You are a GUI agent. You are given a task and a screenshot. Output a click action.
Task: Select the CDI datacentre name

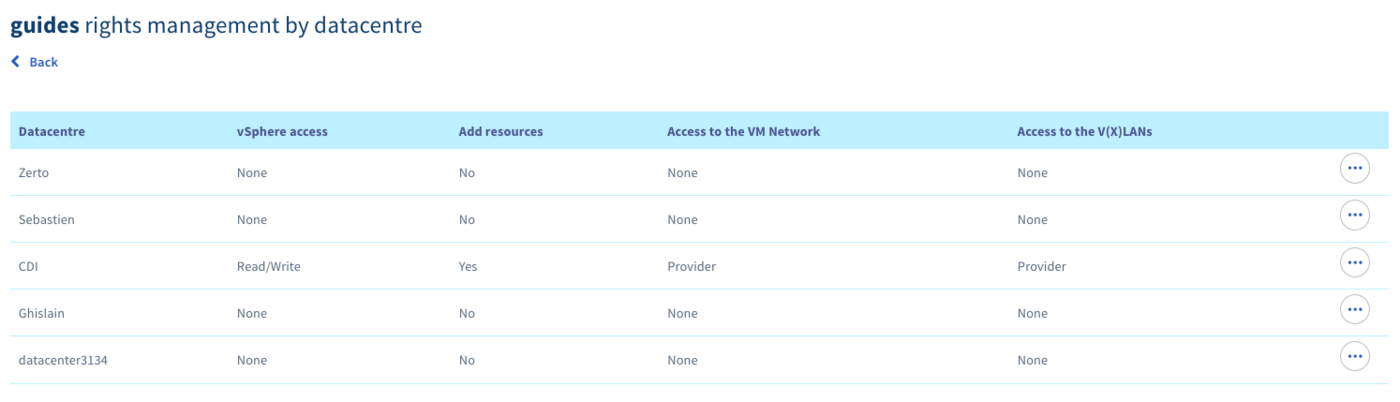tap(29, 267)
